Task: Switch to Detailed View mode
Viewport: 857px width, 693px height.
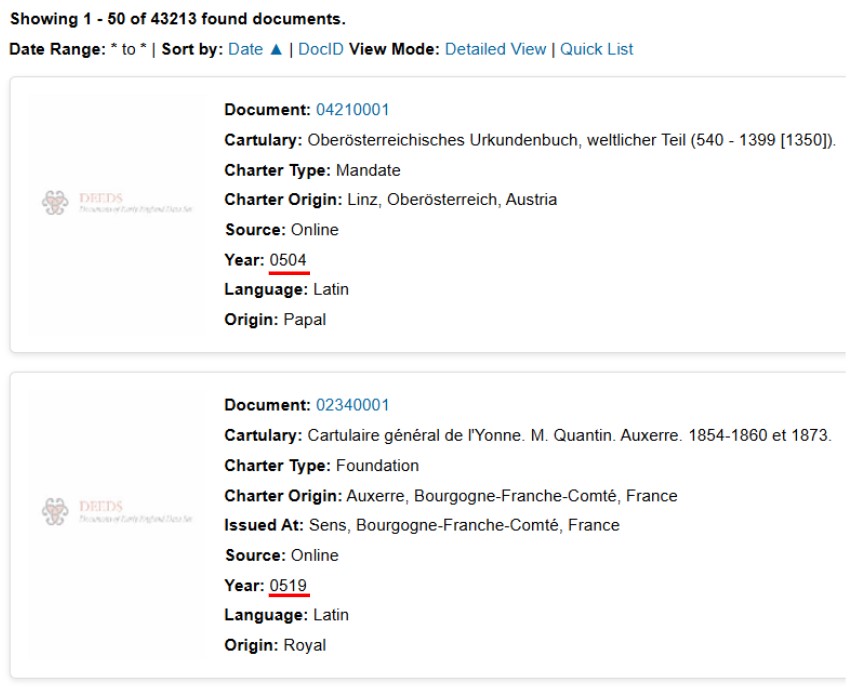Action: click(495, 49)
